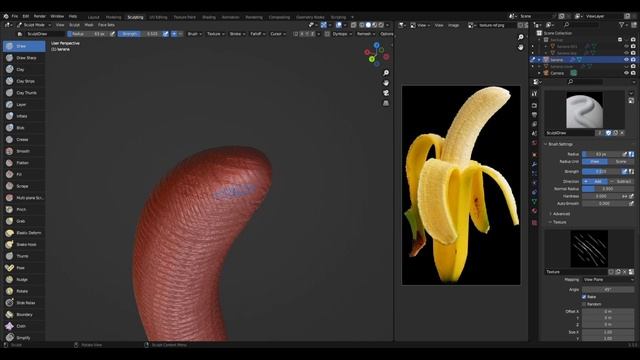Select the Inflate brush
640x360 pixels.
point(24,116)
